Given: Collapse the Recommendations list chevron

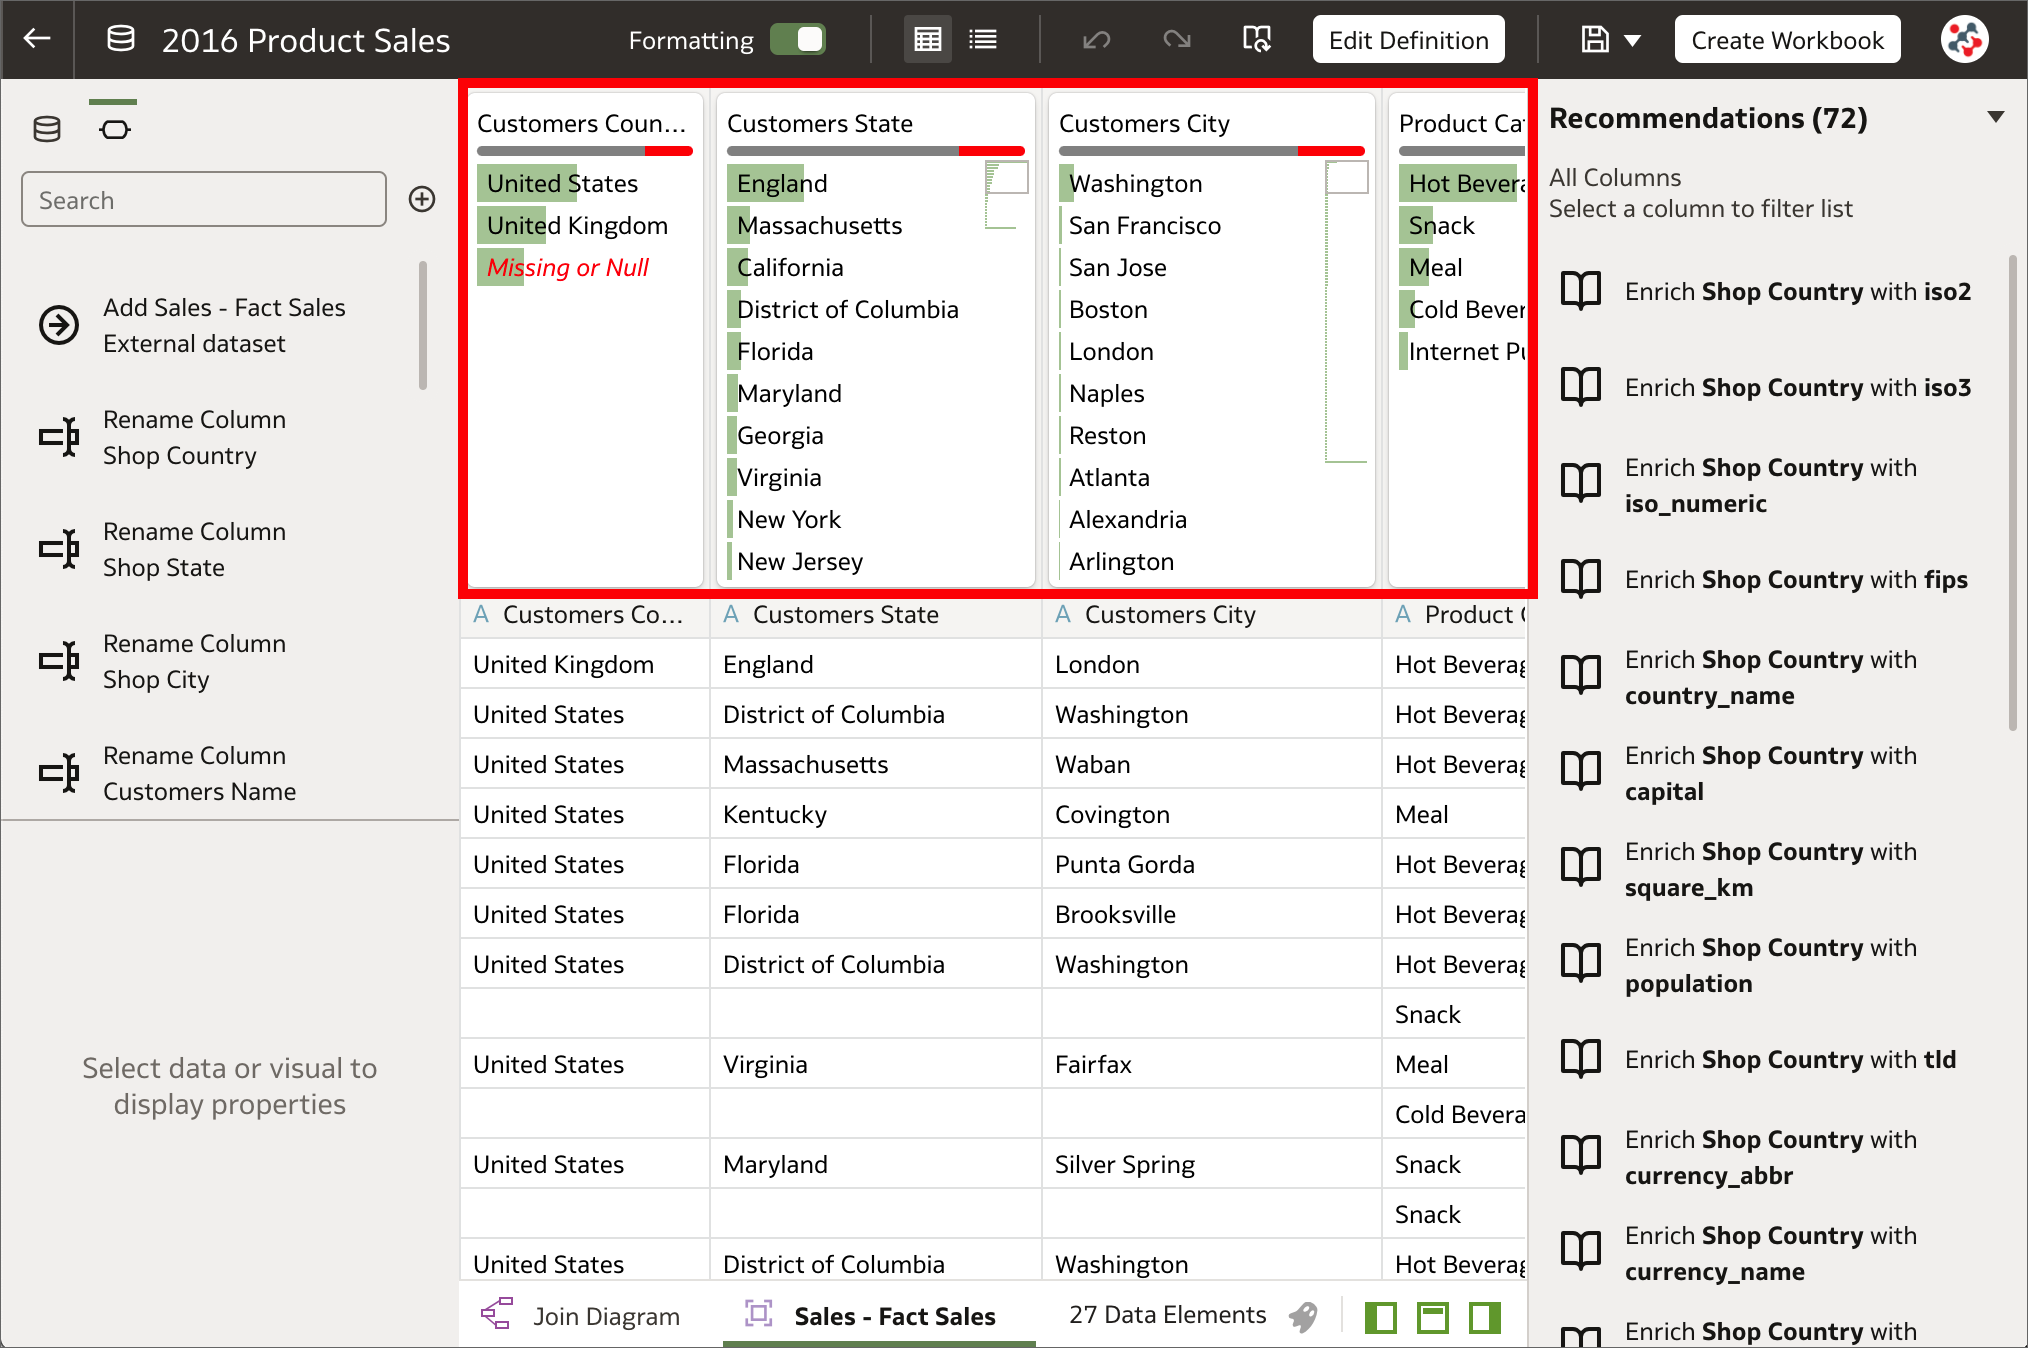Looking at the screenshot, I should [1996, 117].
